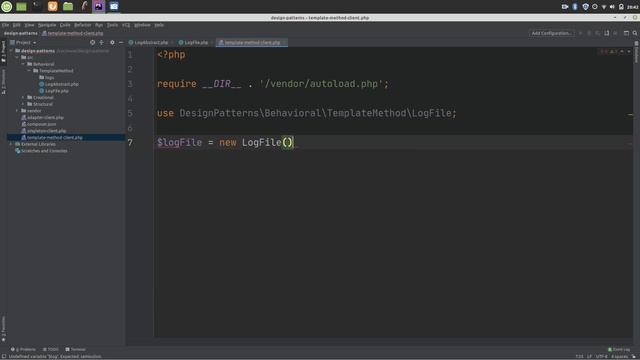Click the Expand/Collapse All icon in Project panel
This screenshot has height=360, width=640.
click(x=102, y=42)
